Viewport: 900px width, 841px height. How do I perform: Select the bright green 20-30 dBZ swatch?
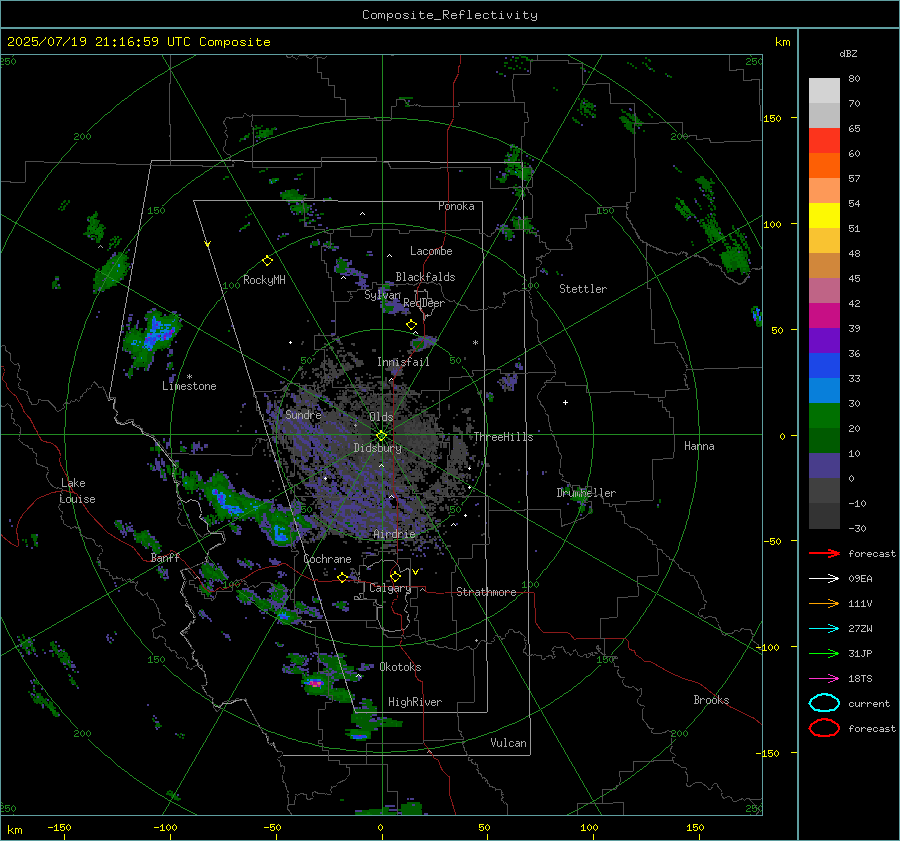[x=824, y=416]
